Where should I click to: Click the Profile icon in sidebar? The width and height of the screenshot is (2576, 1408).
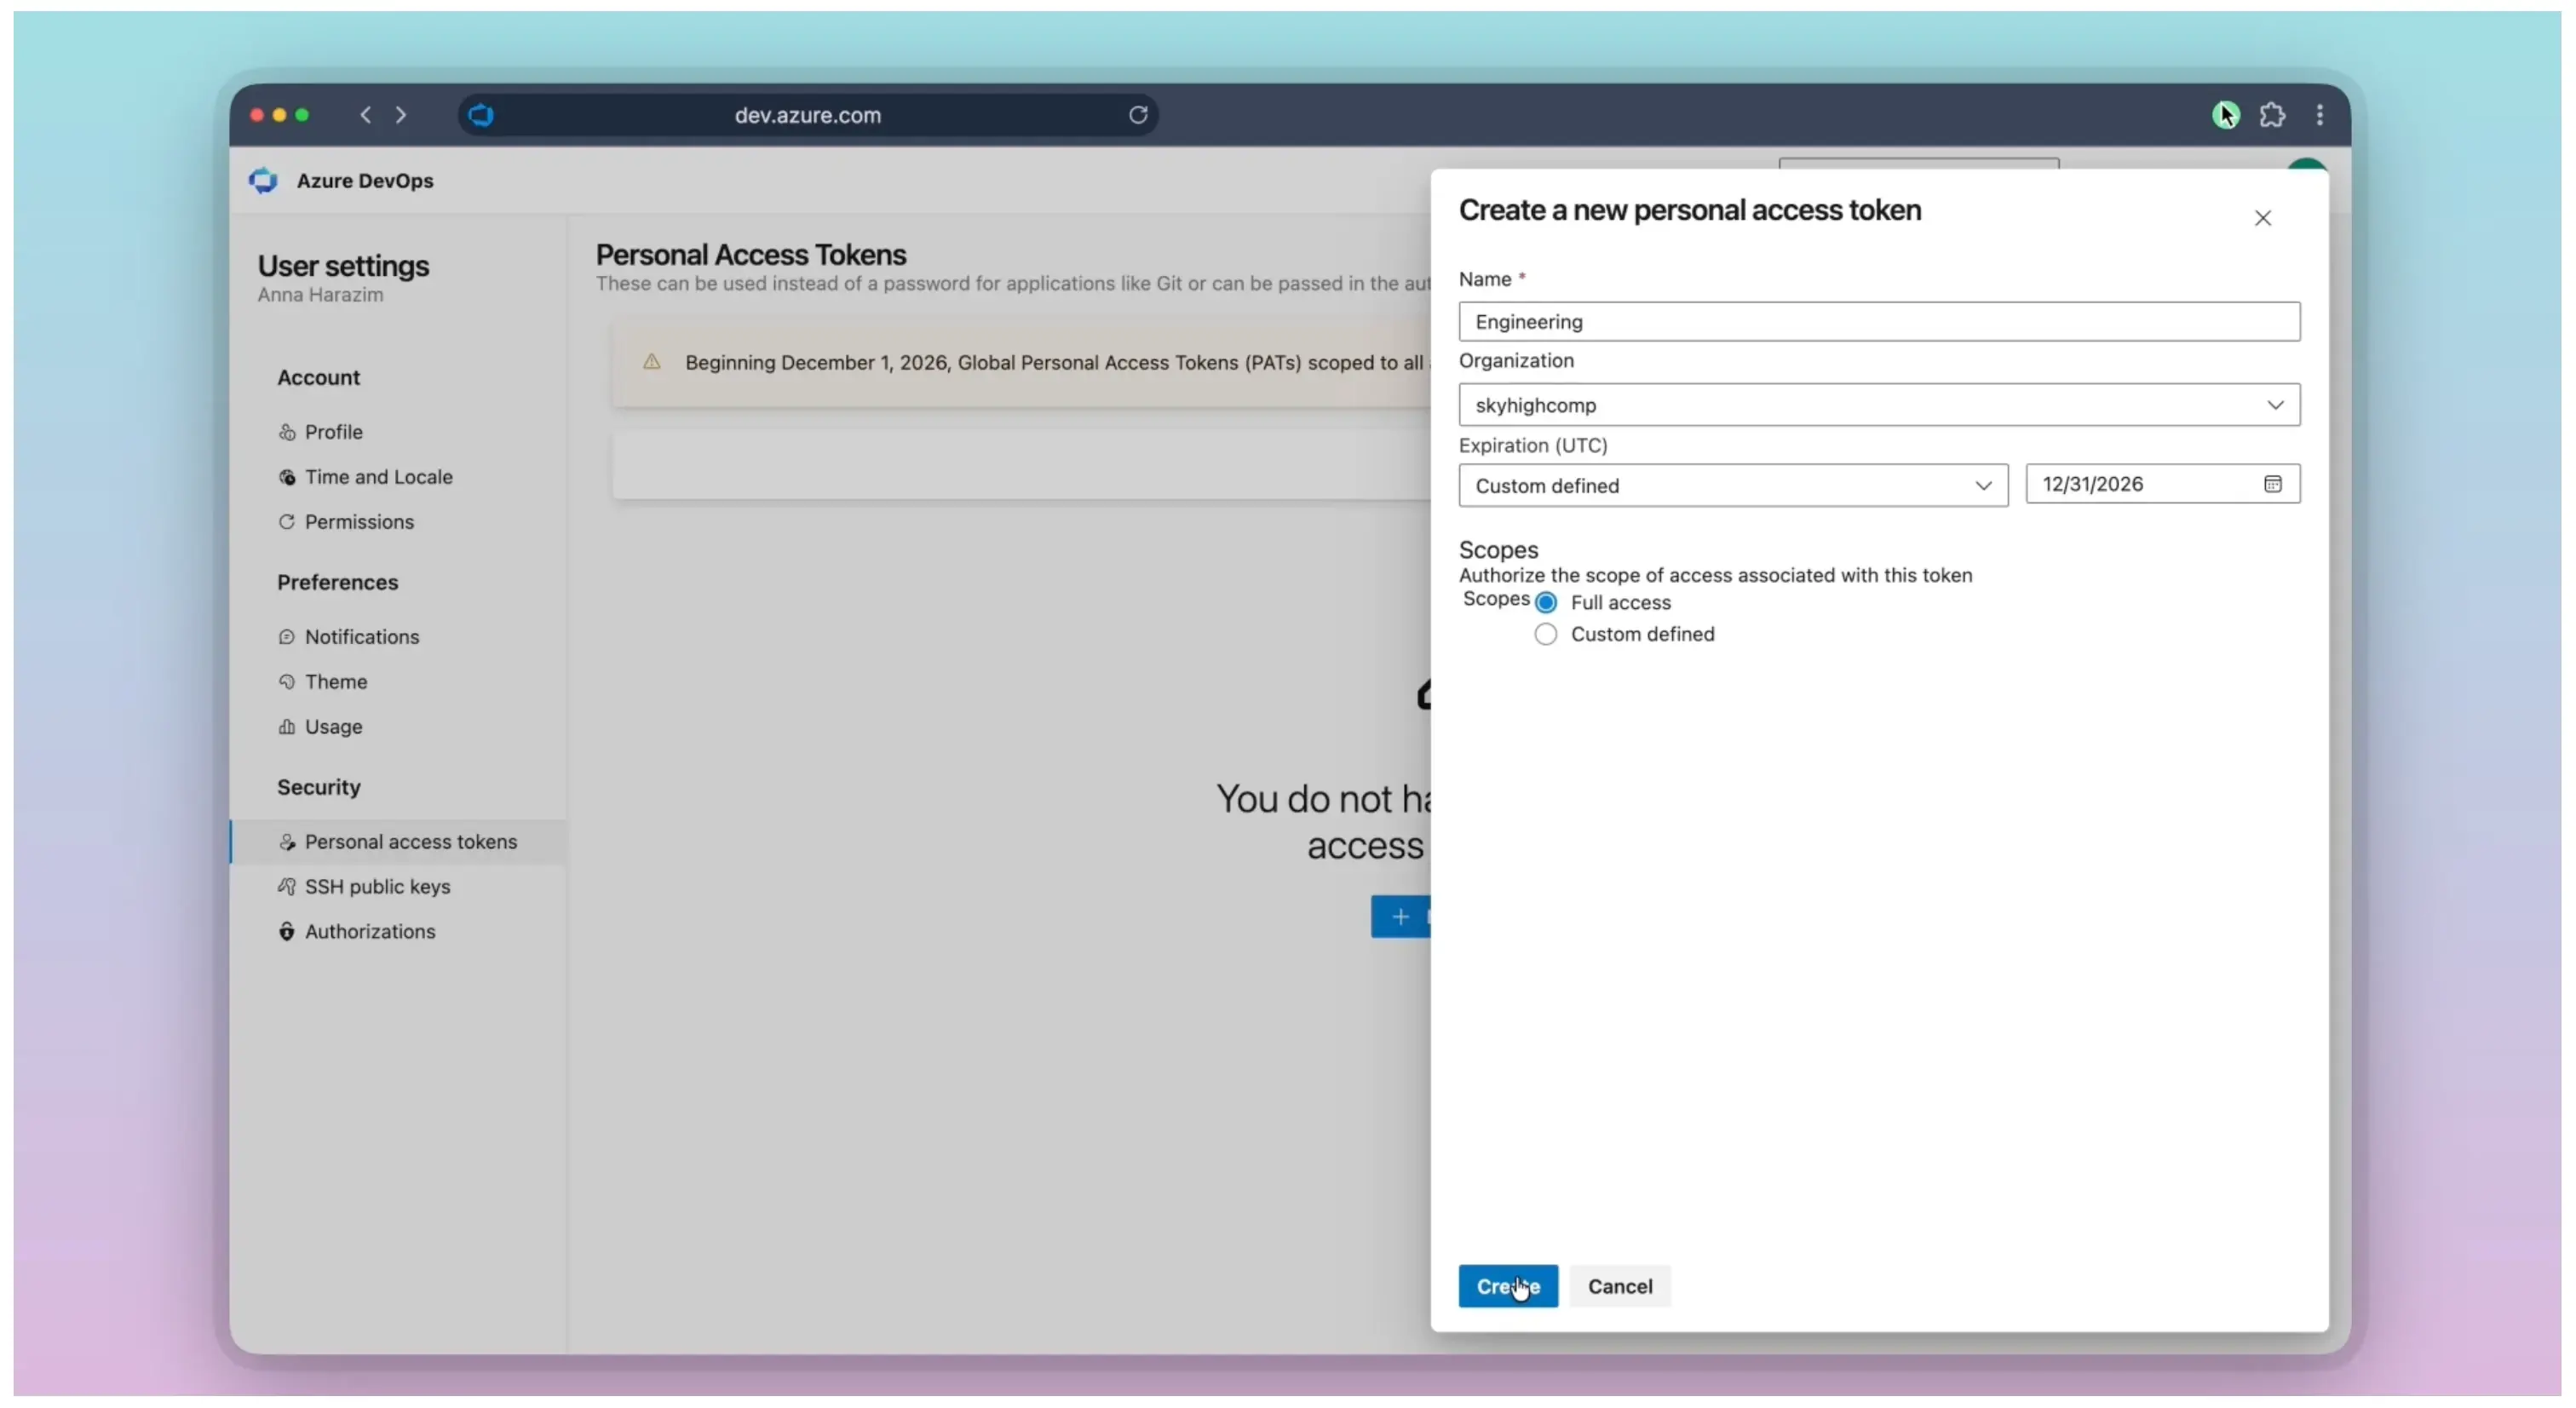tap(287, 432)
